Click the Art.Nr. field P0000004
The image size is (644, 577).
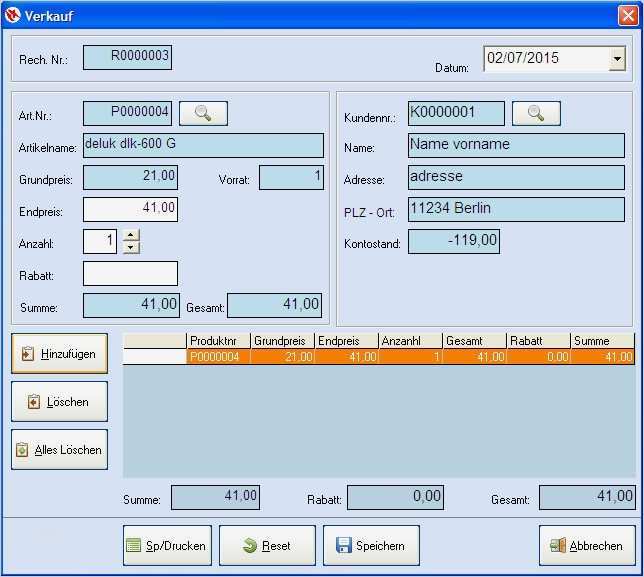[x=127, y=113]
